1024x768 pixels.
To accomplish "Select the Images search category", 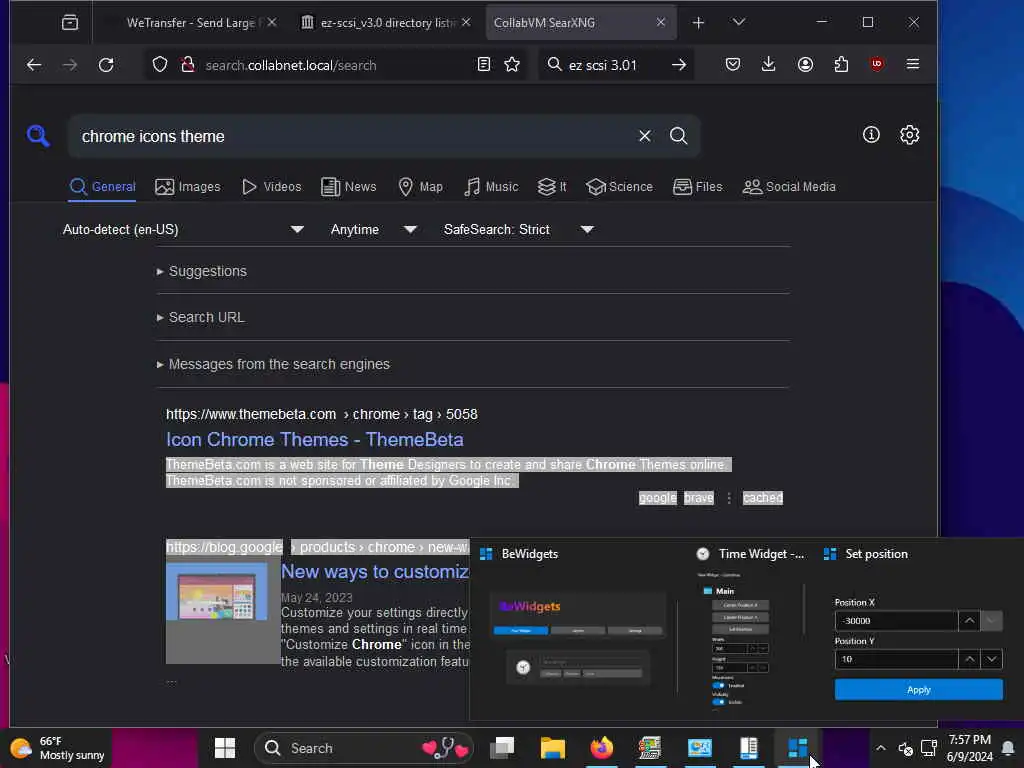I will coord(188,187).
